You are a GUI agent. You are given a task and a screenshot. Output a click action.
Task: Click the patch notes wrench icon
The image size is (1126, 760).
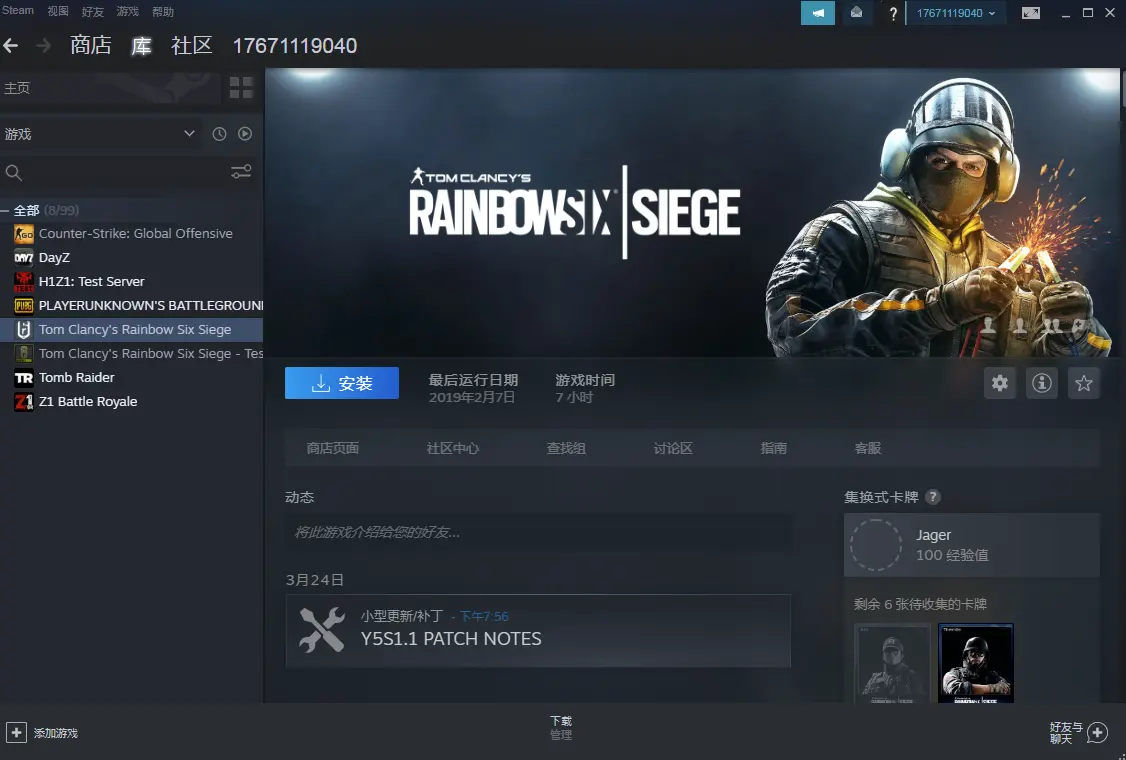click(x=322, y=630)
